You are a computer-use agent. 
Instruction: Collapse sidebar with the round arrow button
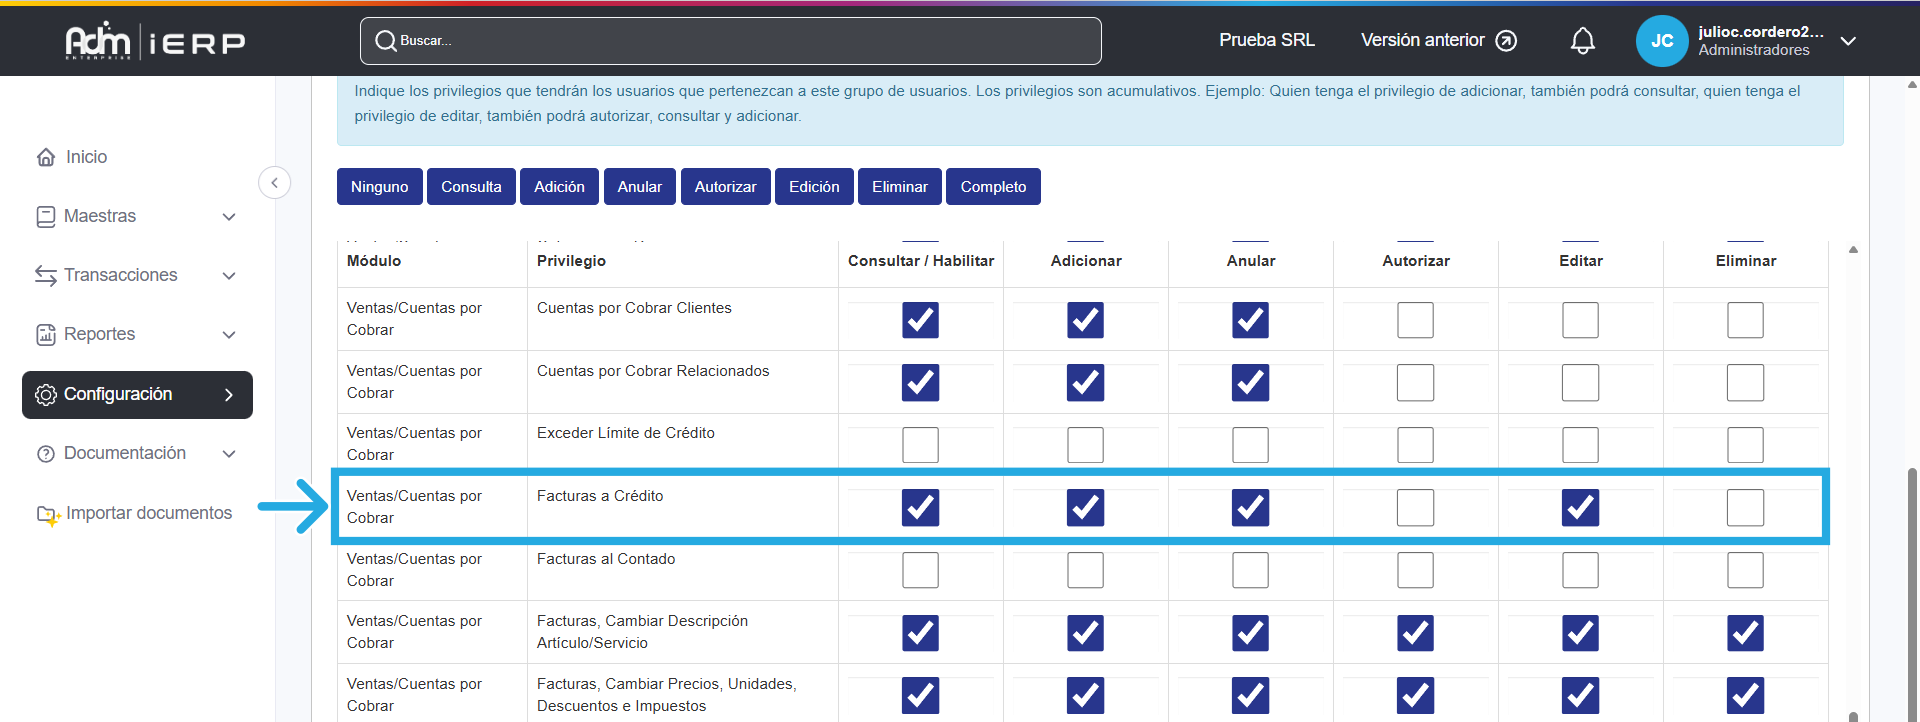pos(274,183)
